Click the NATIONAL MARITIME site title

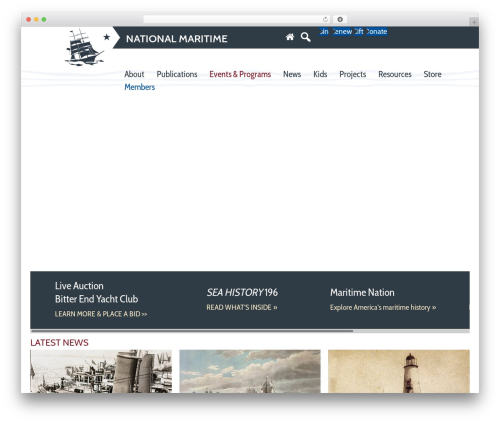(x=177, y=39)
